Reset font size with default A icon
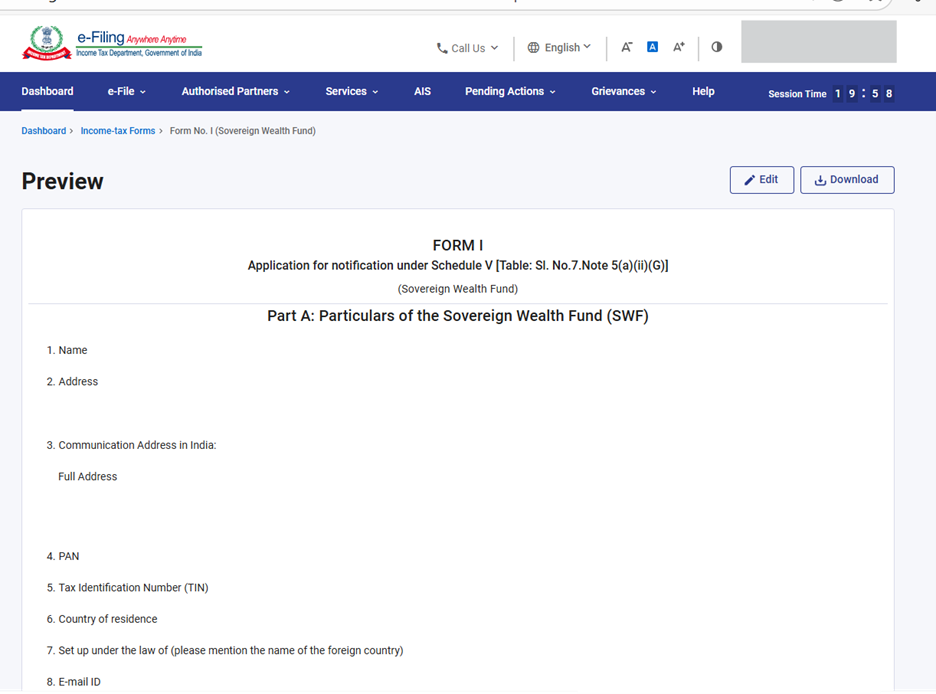 652,47
